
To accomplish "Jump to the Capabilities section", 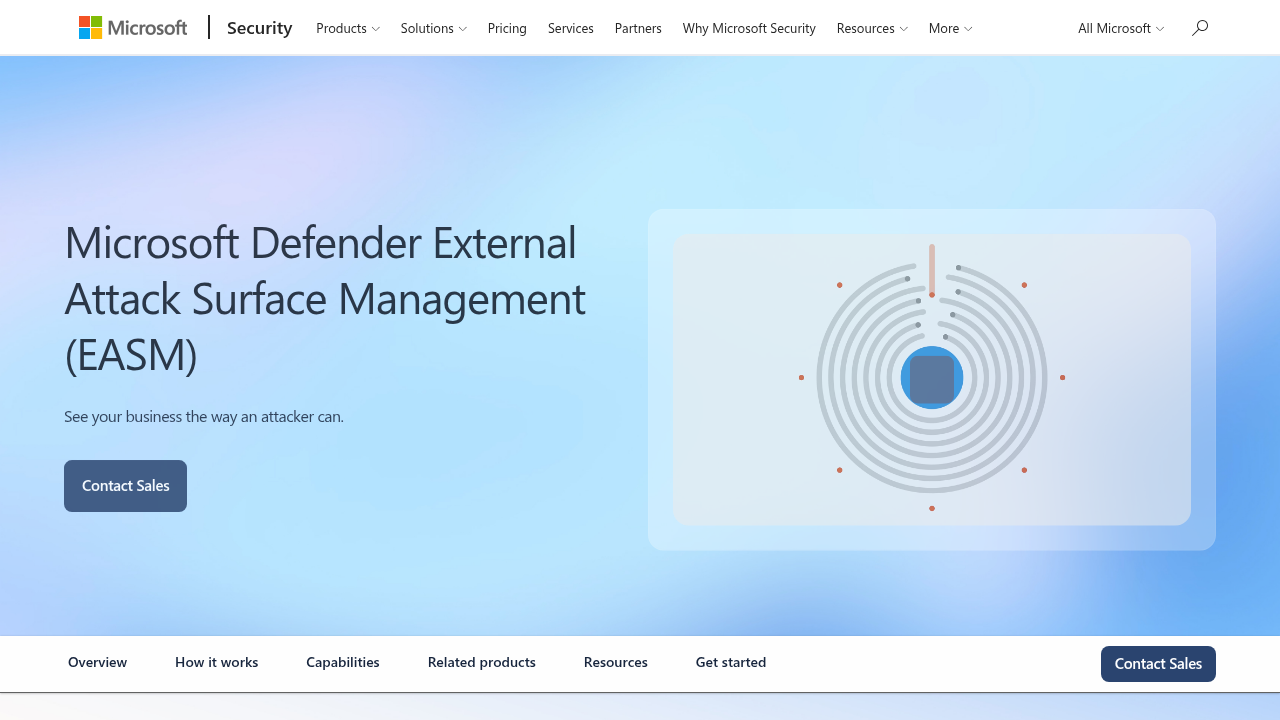I will [x=343, y=662].
